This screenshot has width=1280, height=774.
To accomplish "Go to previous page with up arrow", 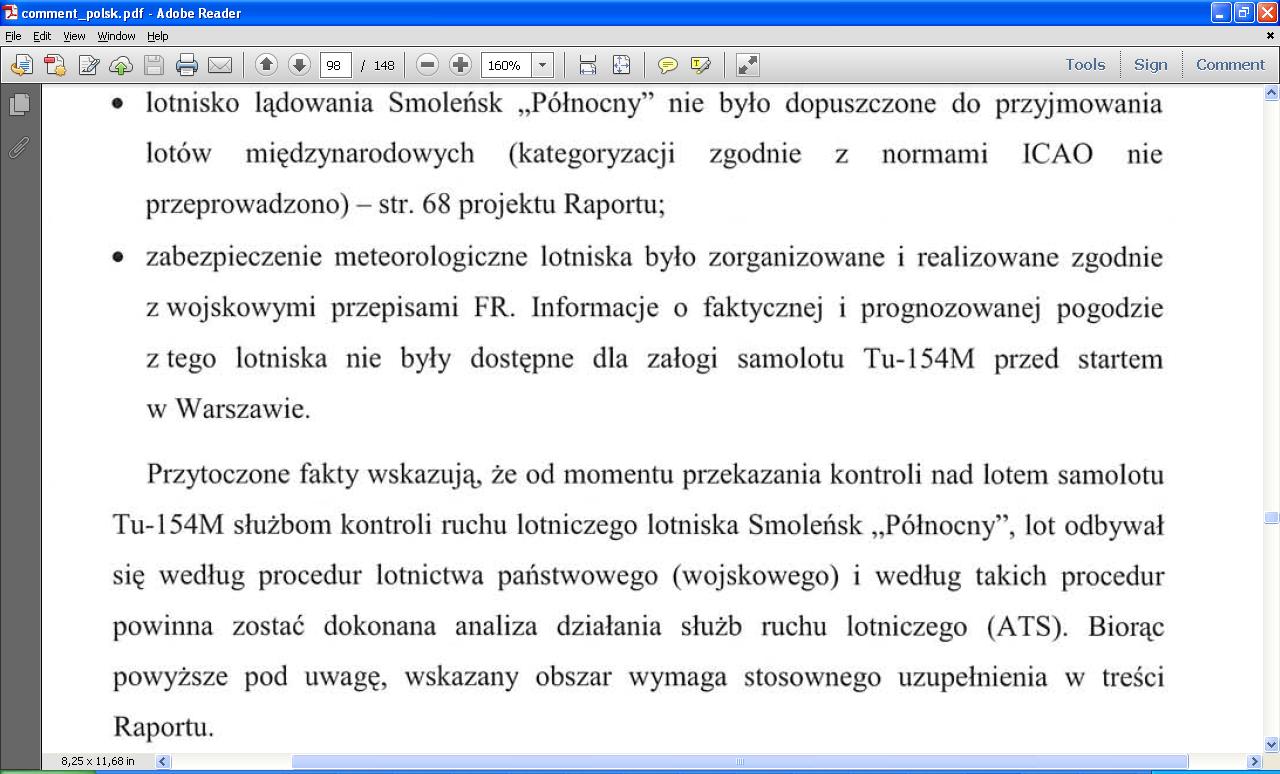I will coord(266,65).
